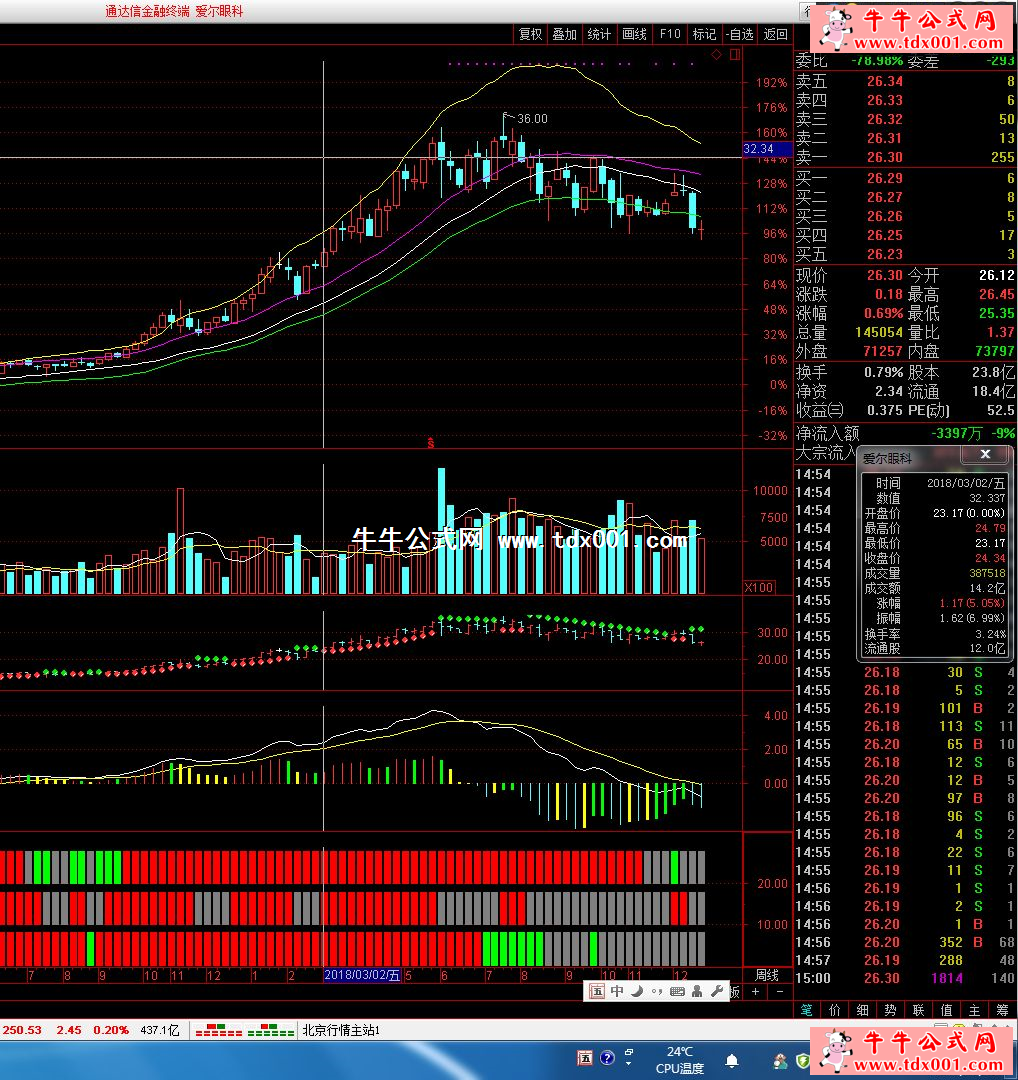Toggle the 复权 price adjustment button
Screen dimensions: 1018x1080
[530, 34]
